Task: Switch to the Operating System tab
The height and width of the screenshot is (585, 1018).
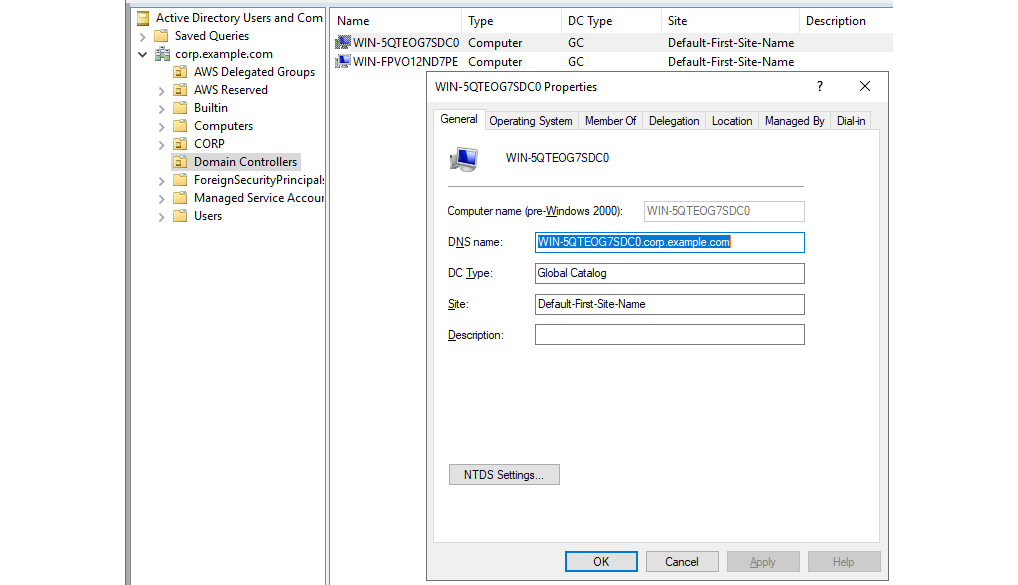Action: (531, 120)
